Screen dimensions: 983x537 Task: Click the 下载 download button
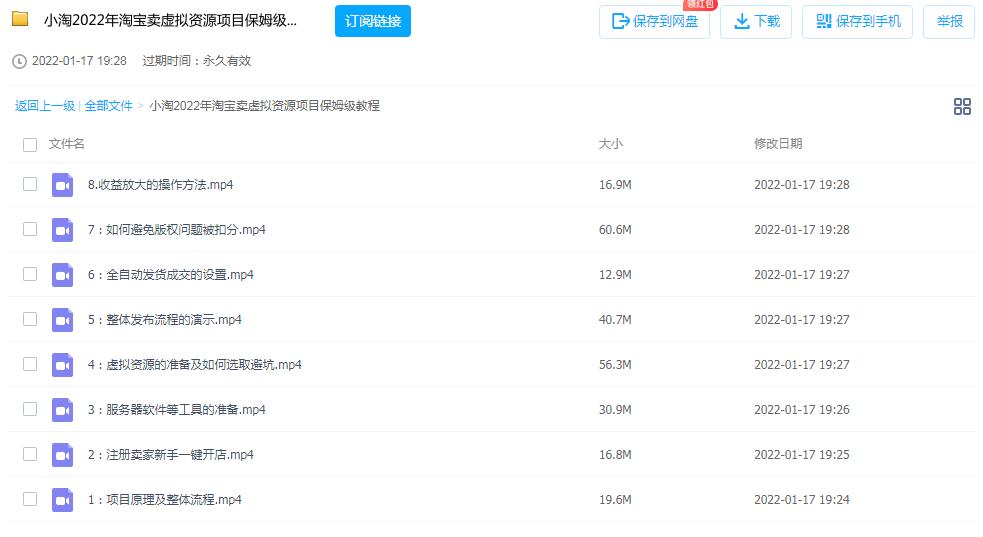pos(755,22)
